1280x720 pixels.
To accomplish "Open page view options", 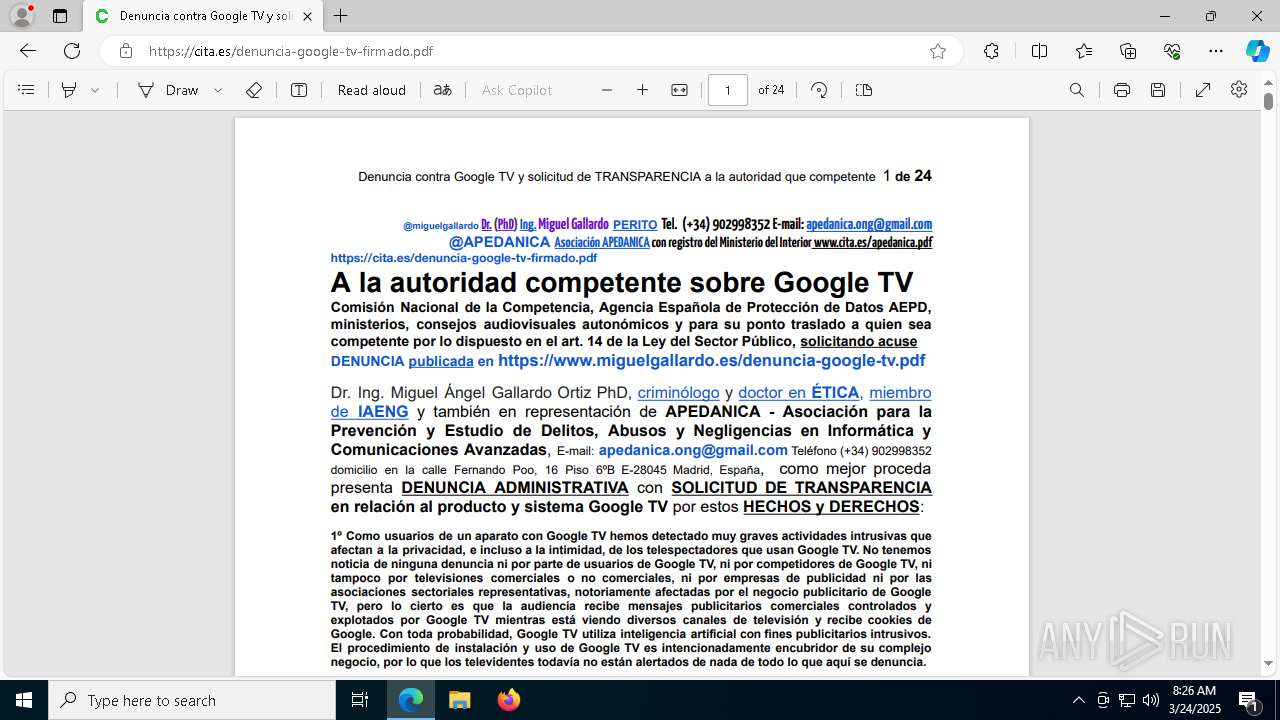I will click(x=864, y=90).
